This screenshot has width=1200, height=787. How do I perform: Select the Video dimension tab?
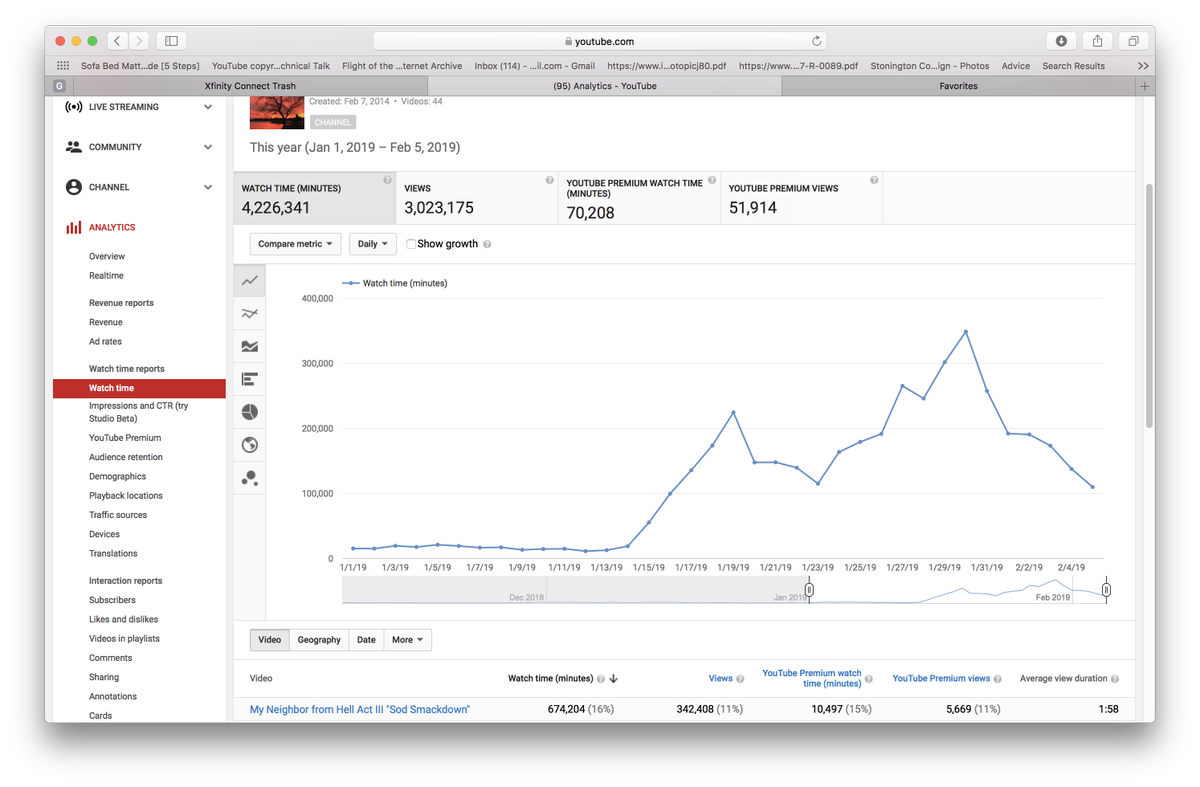pos(269,640)
